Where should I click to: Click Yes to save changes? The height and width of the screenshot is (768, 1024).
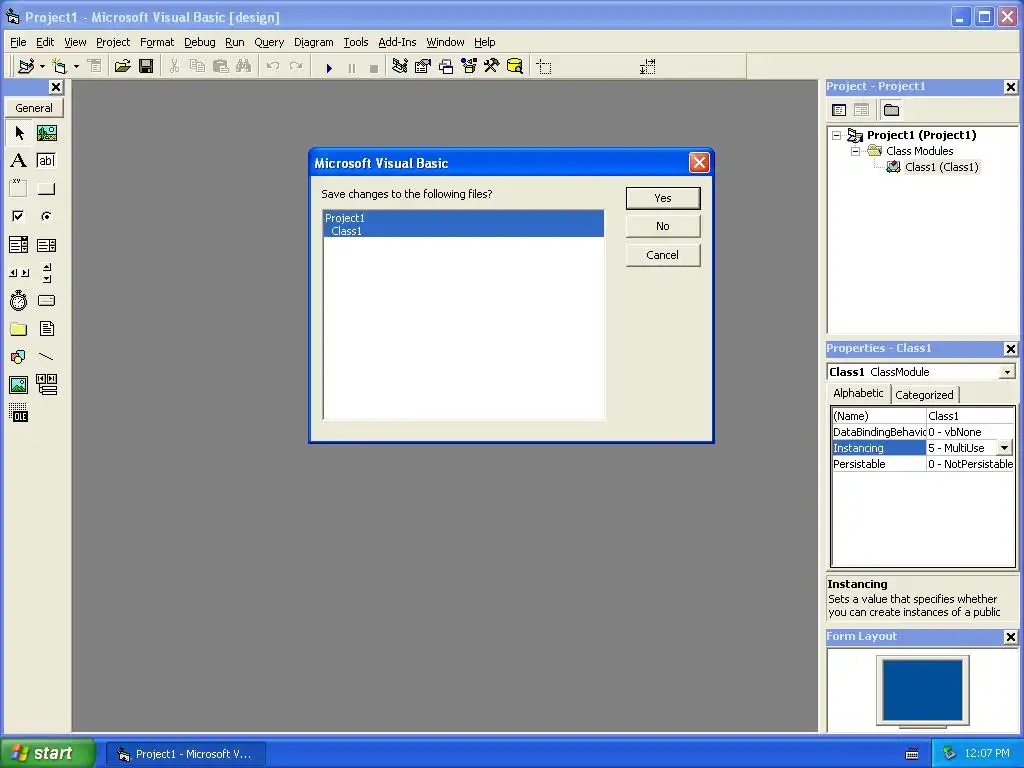[662, 198]
